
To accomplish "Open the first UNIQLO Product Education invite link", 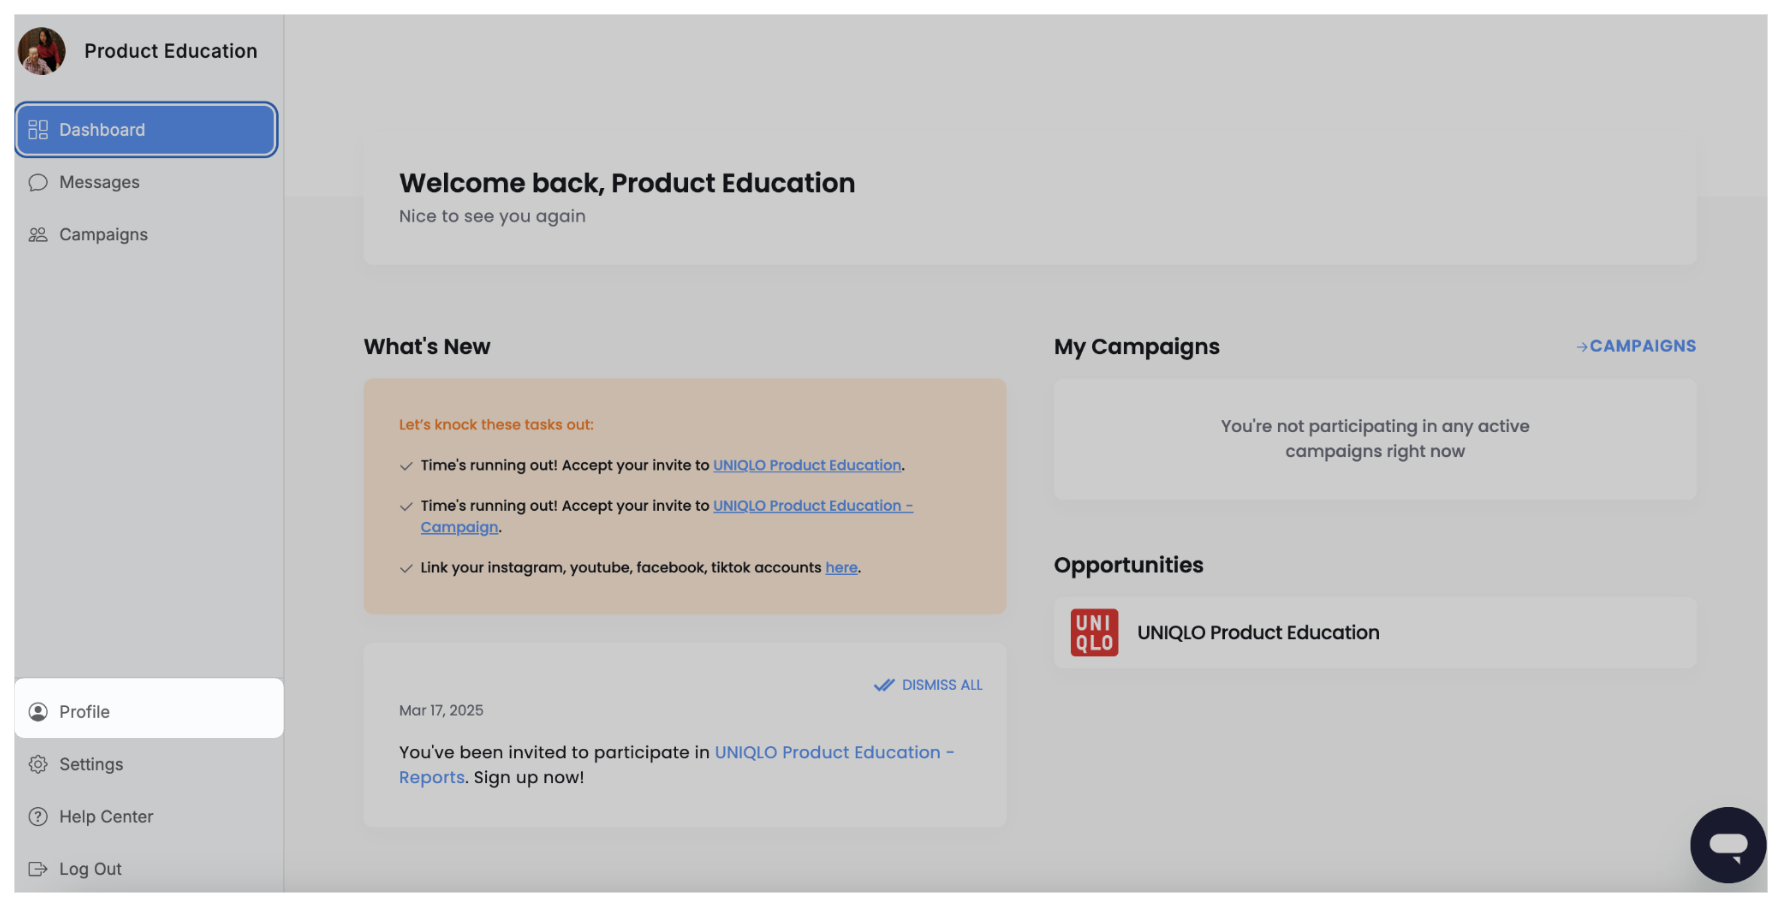I will pyautogui.click(x=807, y=465).
